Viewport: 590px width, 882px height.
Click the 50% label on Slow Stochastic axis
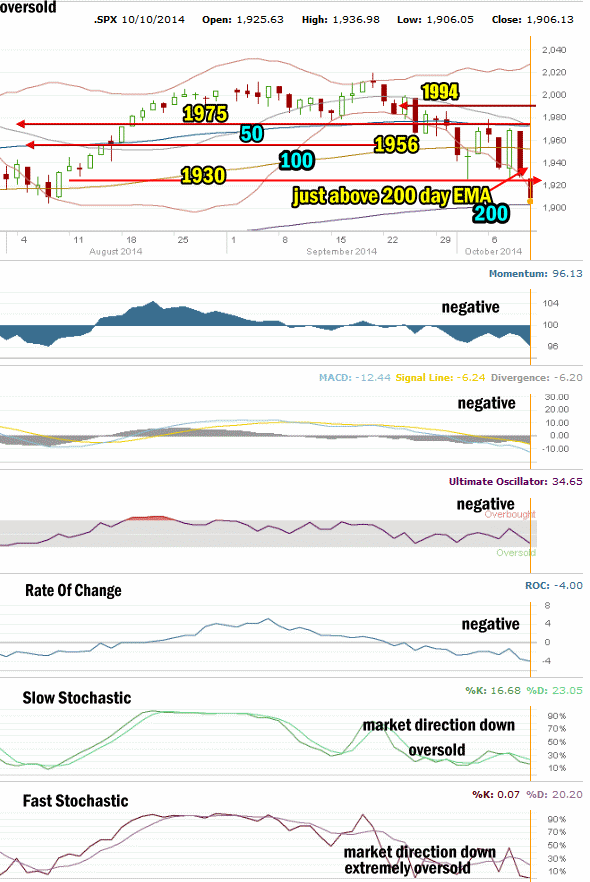[556, 742]
